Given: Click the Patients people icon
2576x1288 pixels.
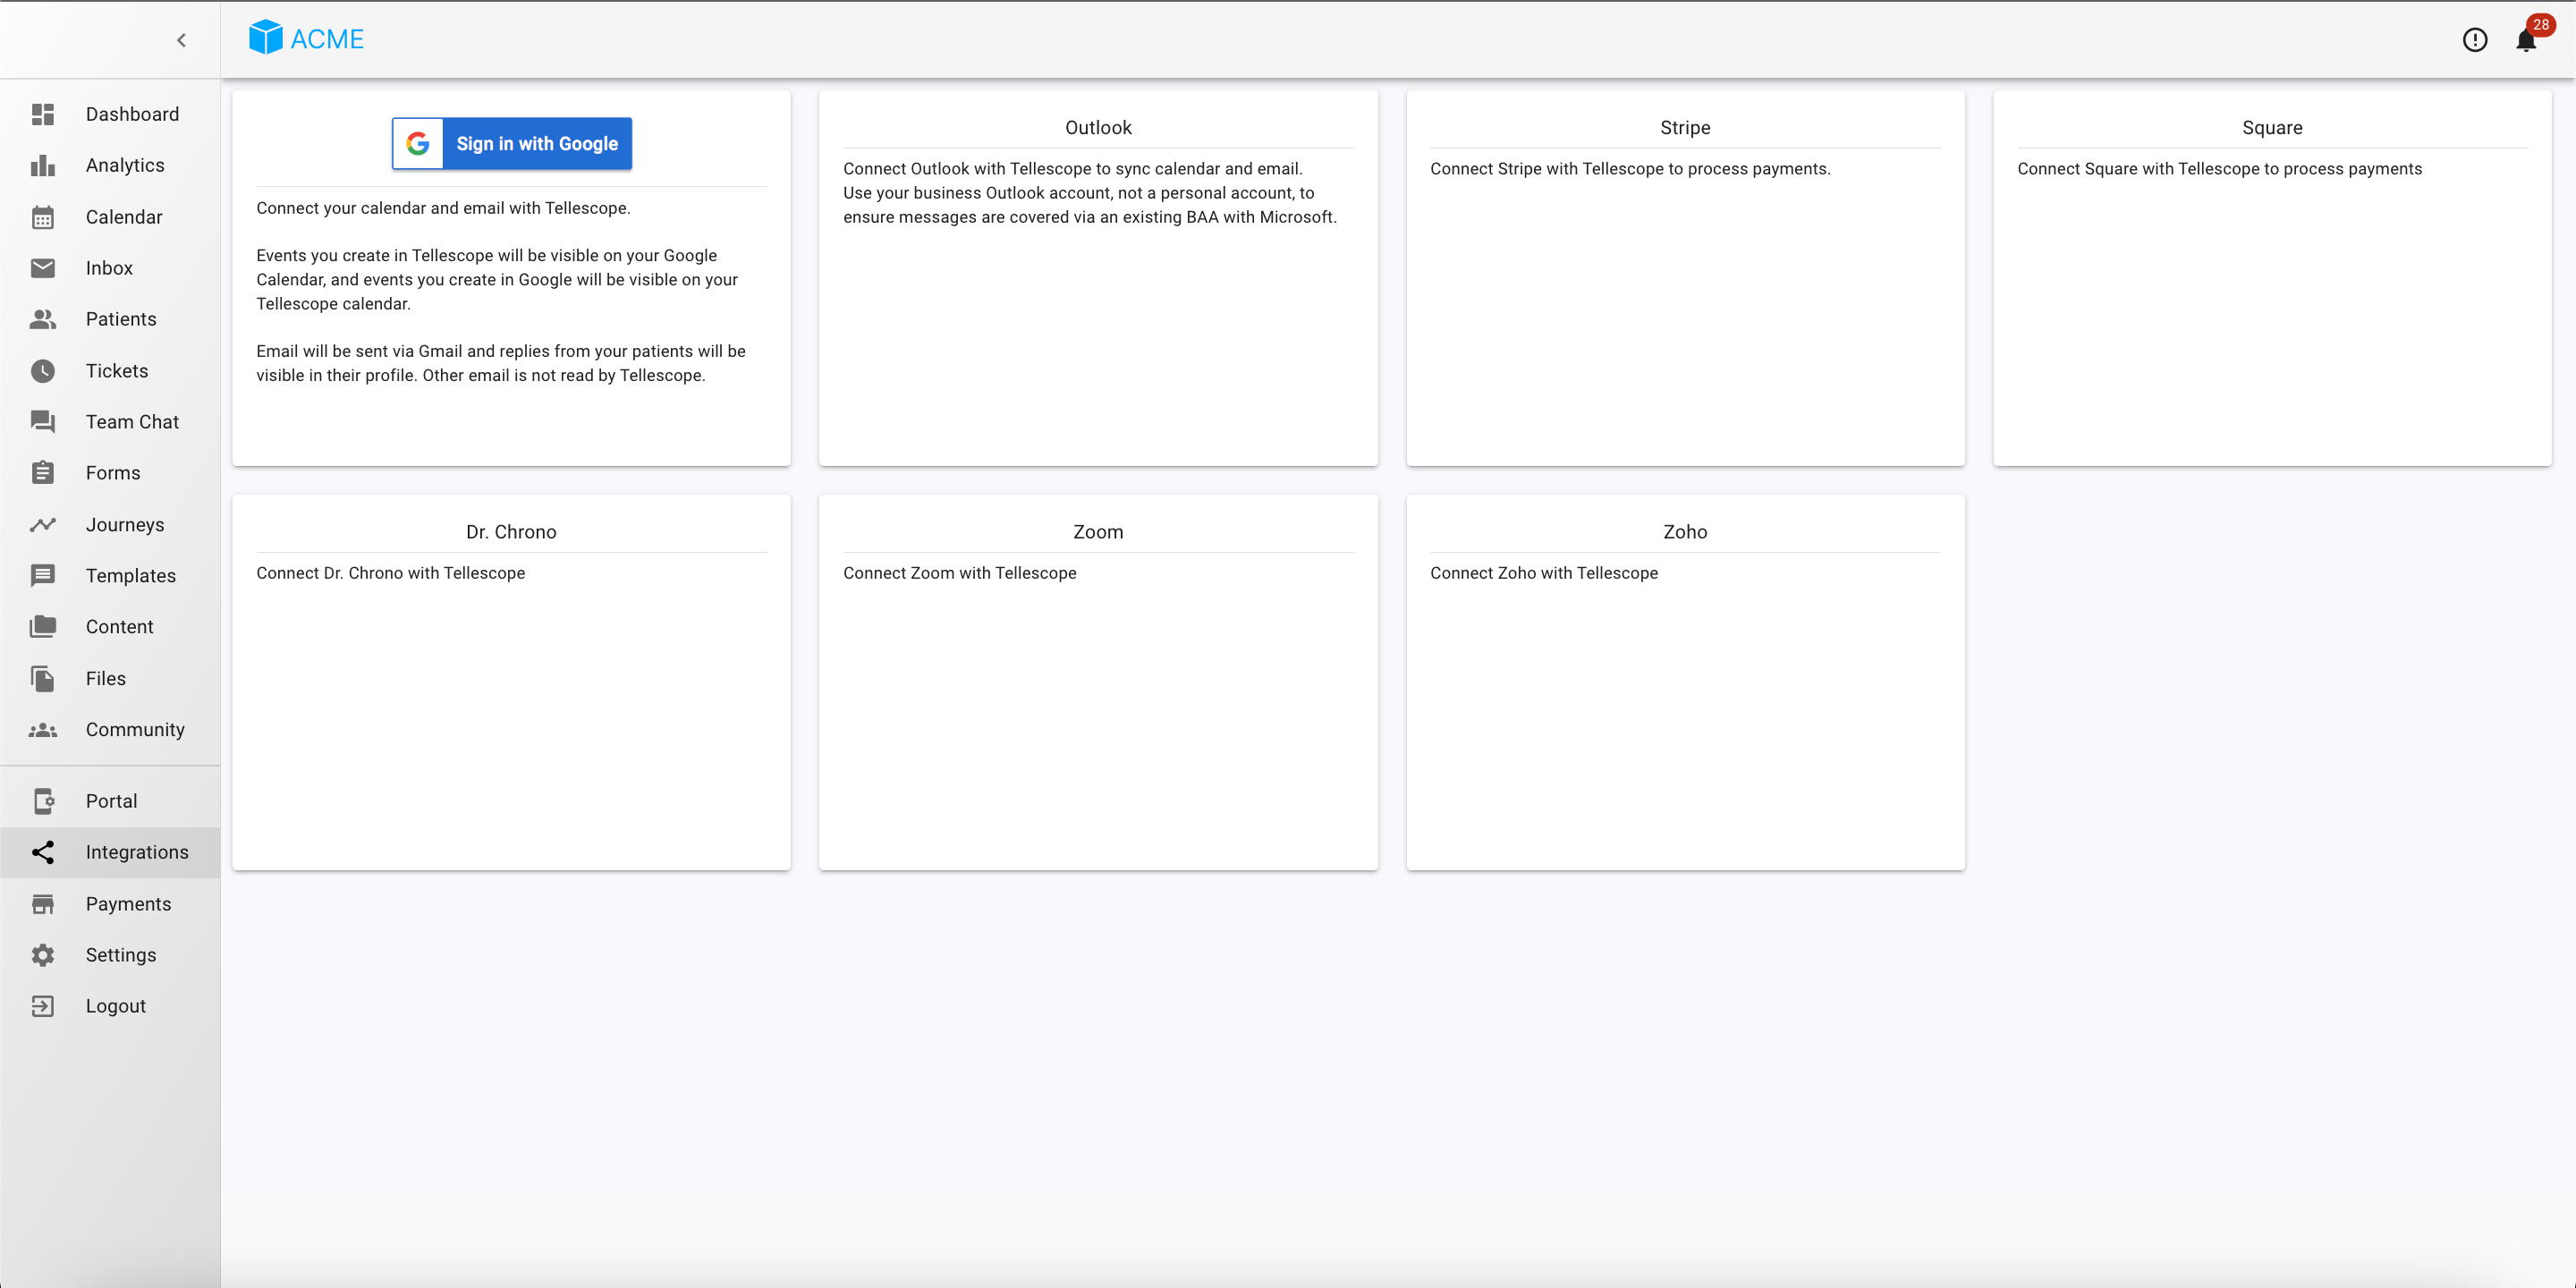Looking at the screenshot, I should [43, 319].
